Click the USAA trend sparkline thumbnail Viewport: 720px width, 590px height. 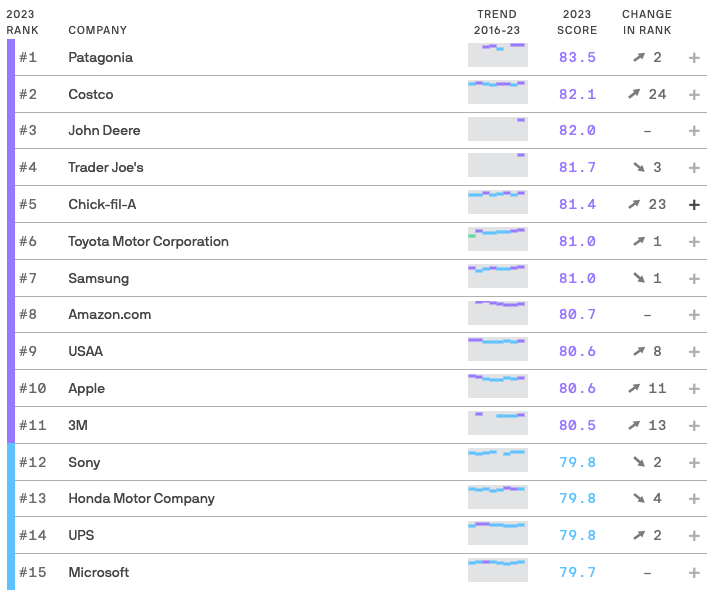pos(498,349)
